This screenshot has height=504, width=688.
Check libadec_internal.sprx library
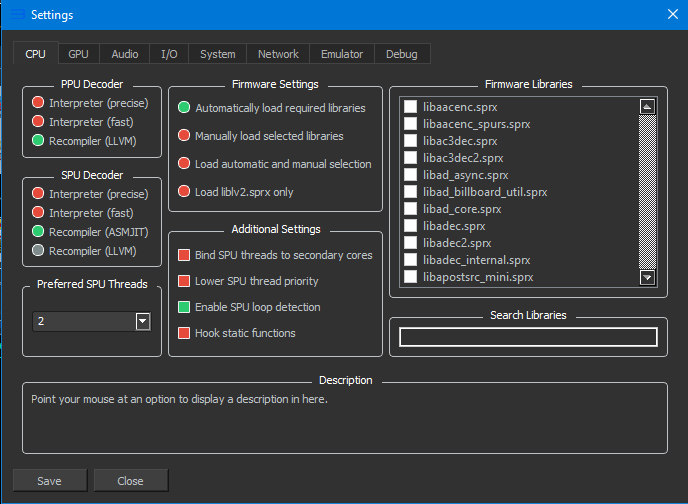(x=410, y=260)
